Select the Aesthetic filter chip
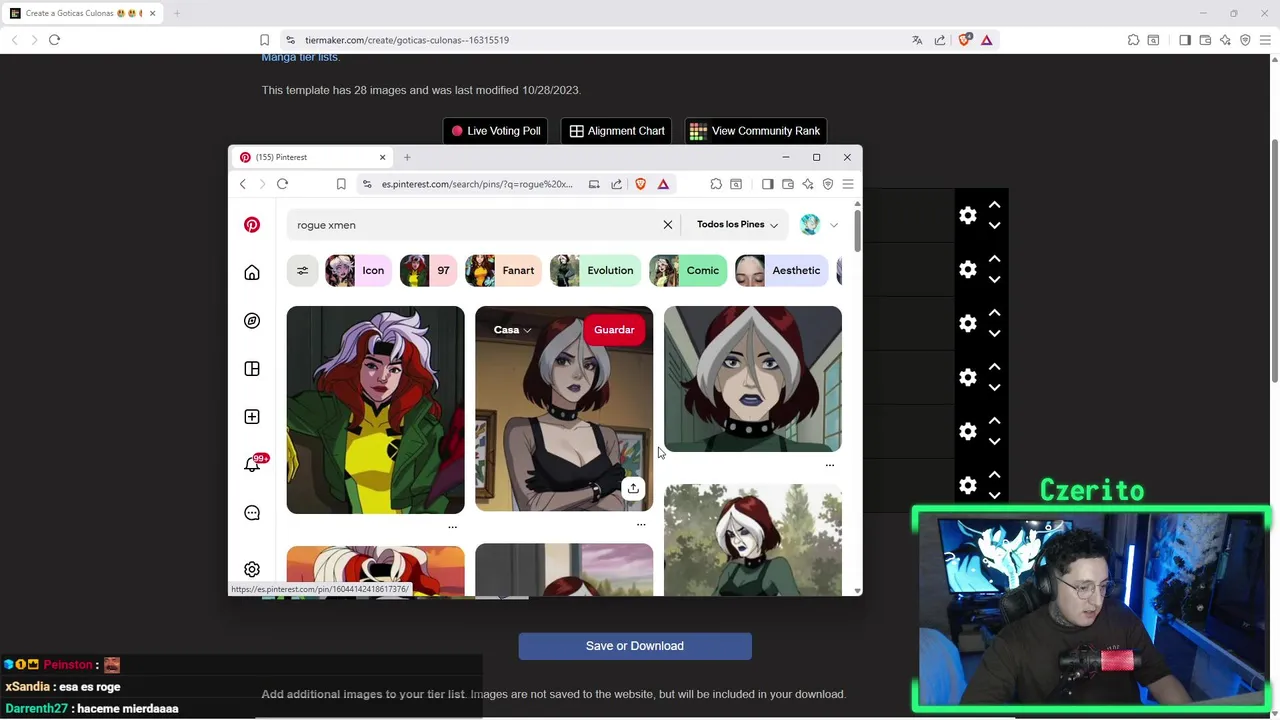The width and height of the screenshot is (1280, 720). pos(781,270)
